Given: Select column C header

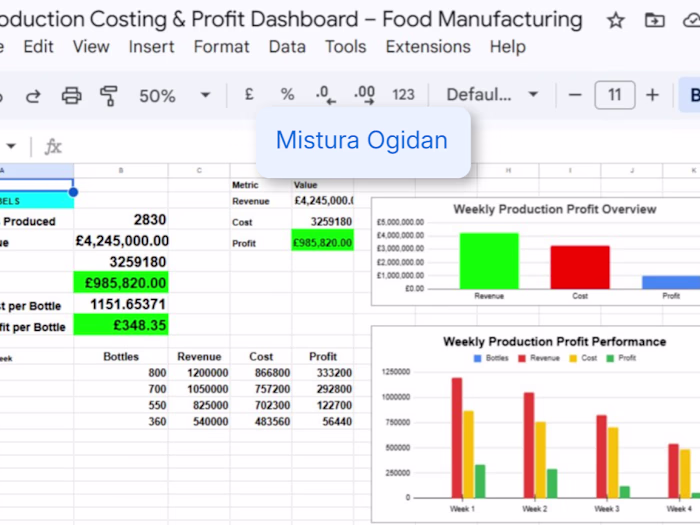Looking at the screenshot, I should click(x=199, y=170).
